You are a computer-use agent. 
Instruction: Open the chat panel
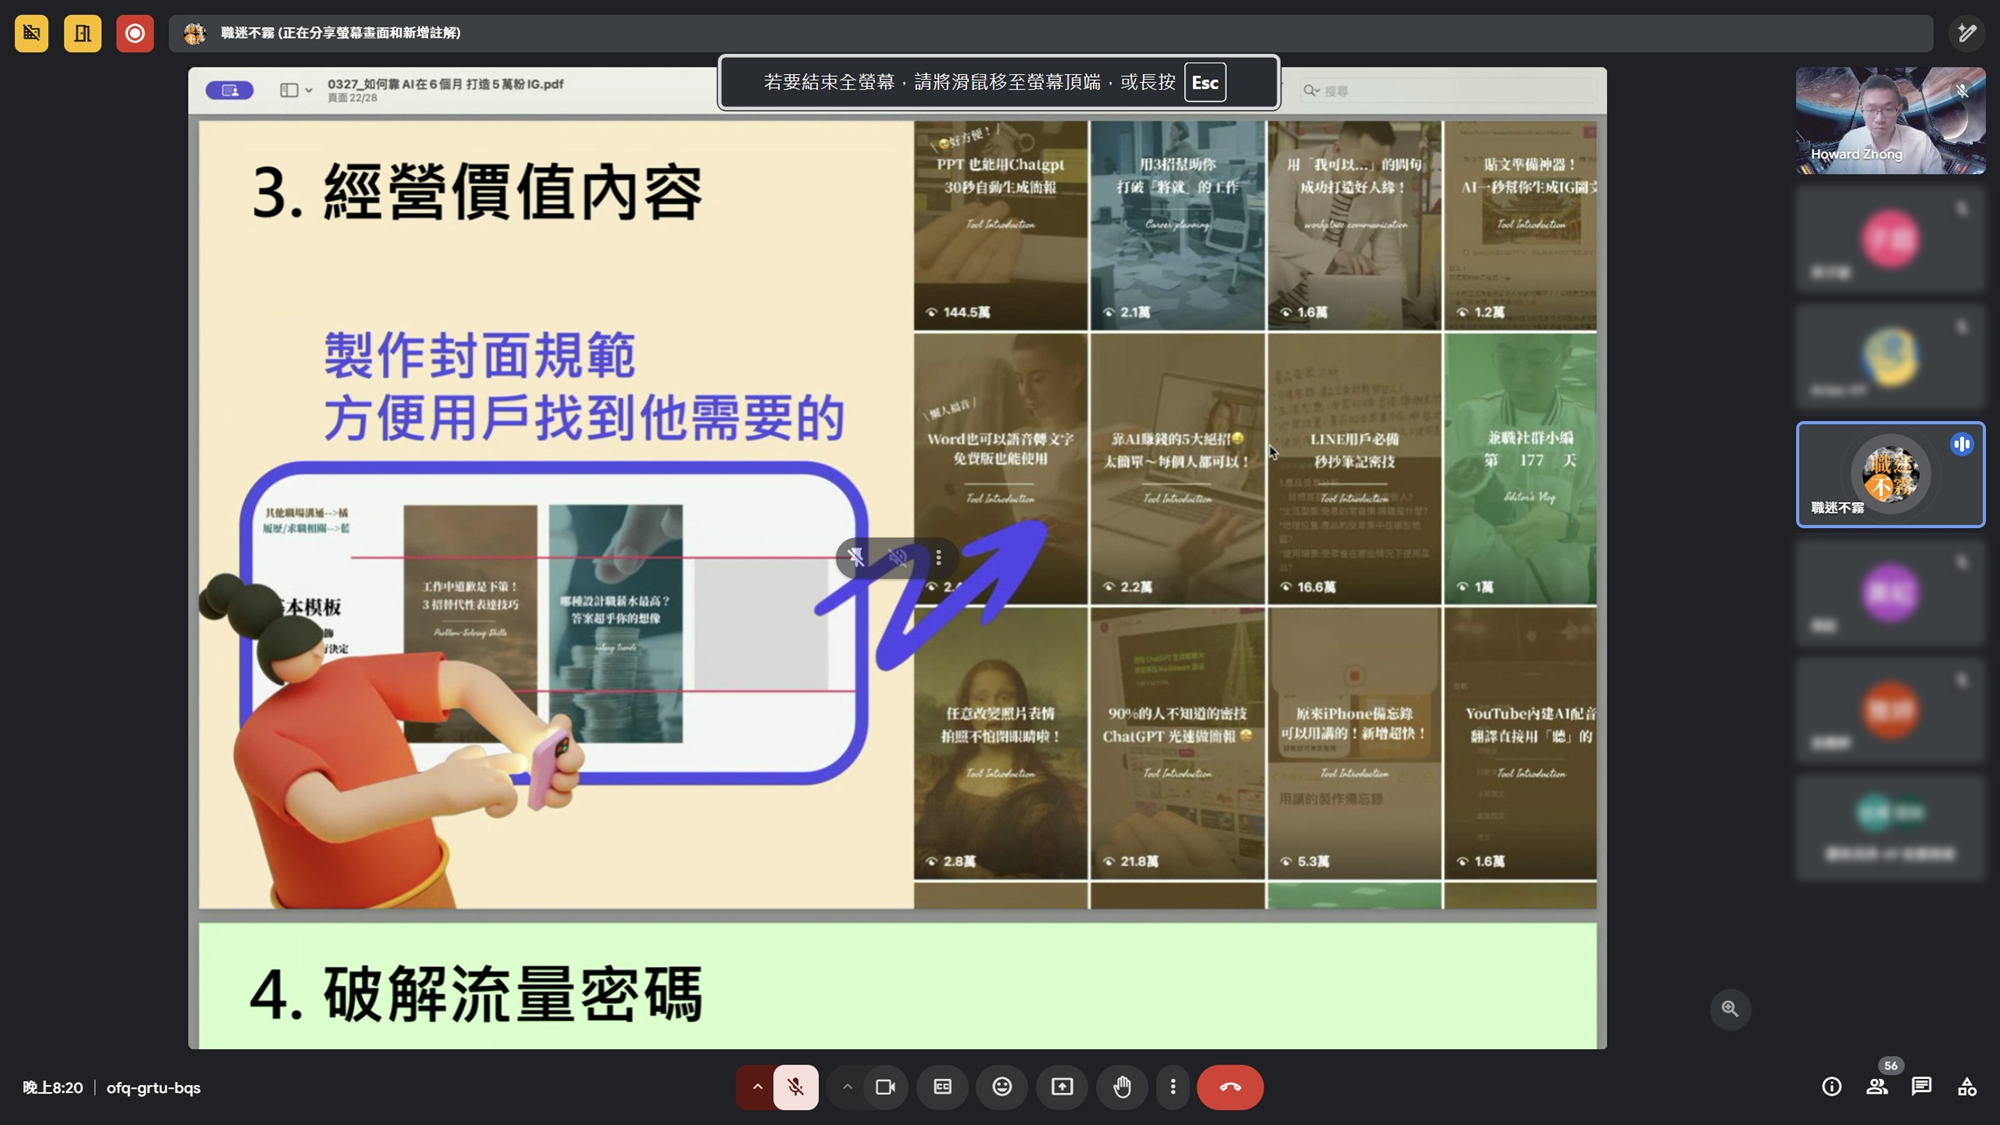click(x=1921, y=1087)
